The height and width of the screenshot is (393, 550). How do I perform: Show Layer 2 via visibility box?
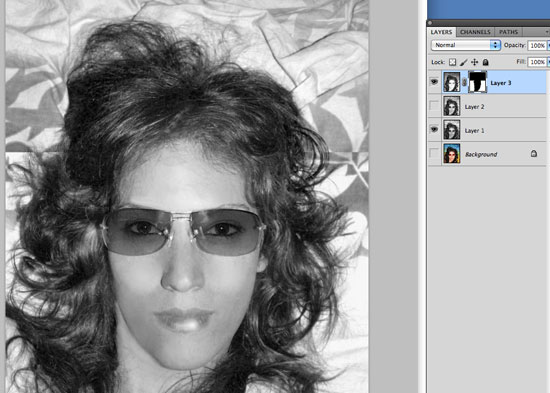[x=434, y=106]
